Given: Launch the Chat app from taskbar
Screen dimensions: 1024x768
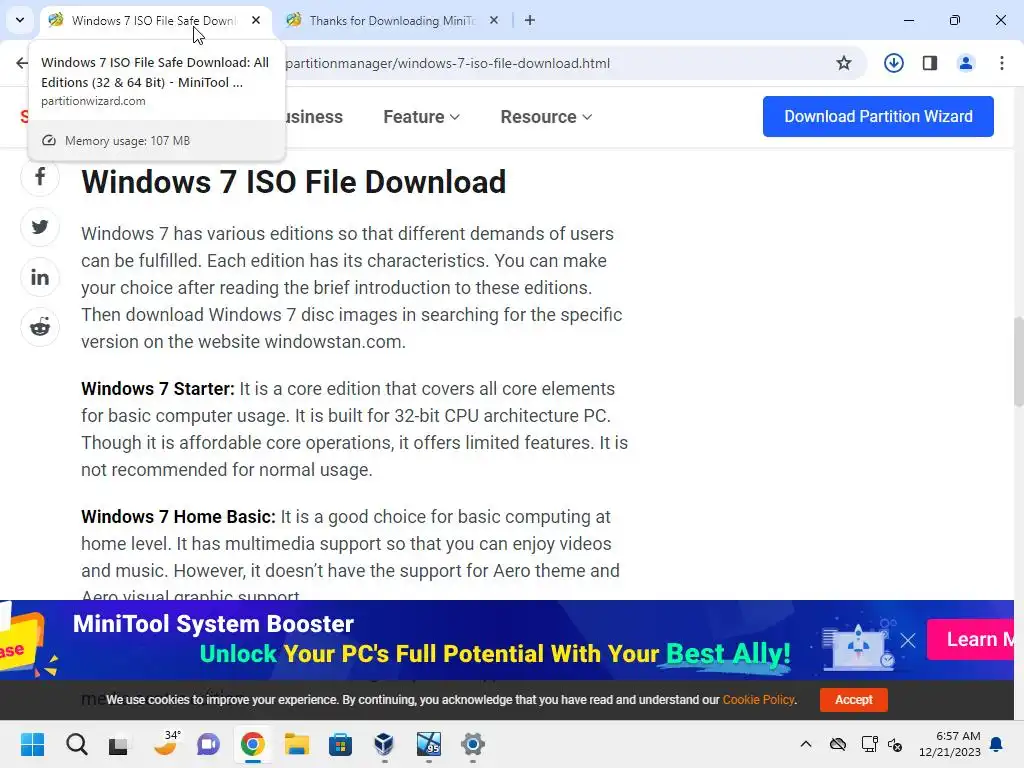Looking at the screenshot, I should click(x=208, y=744).
